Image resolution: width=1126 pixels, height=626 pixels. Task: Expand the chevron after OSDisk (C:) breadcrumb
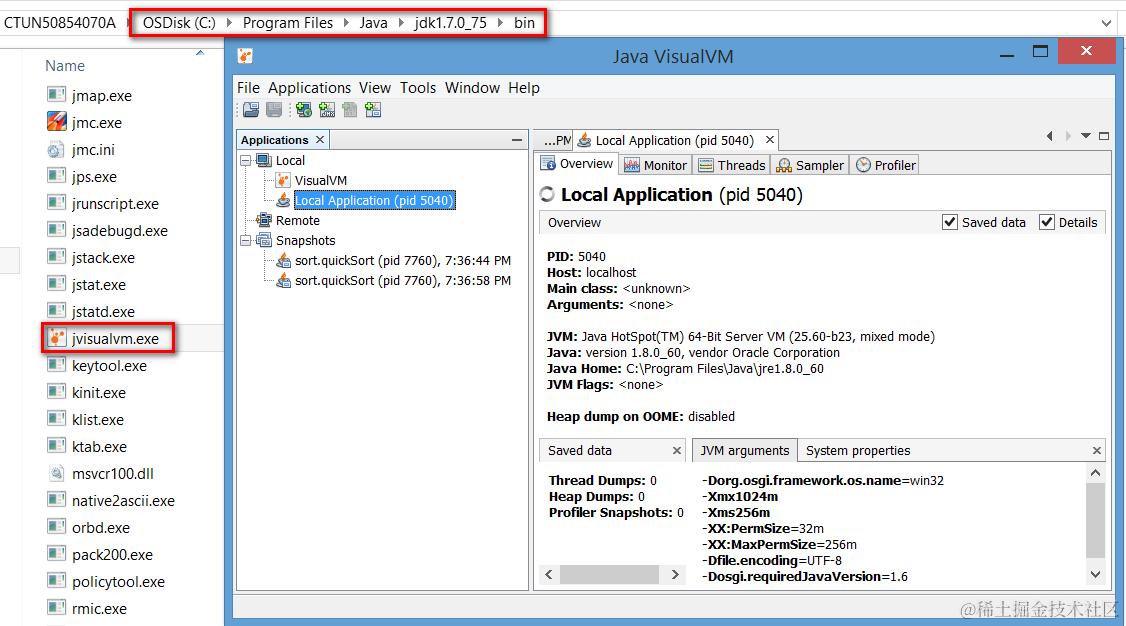coord(229,23)
